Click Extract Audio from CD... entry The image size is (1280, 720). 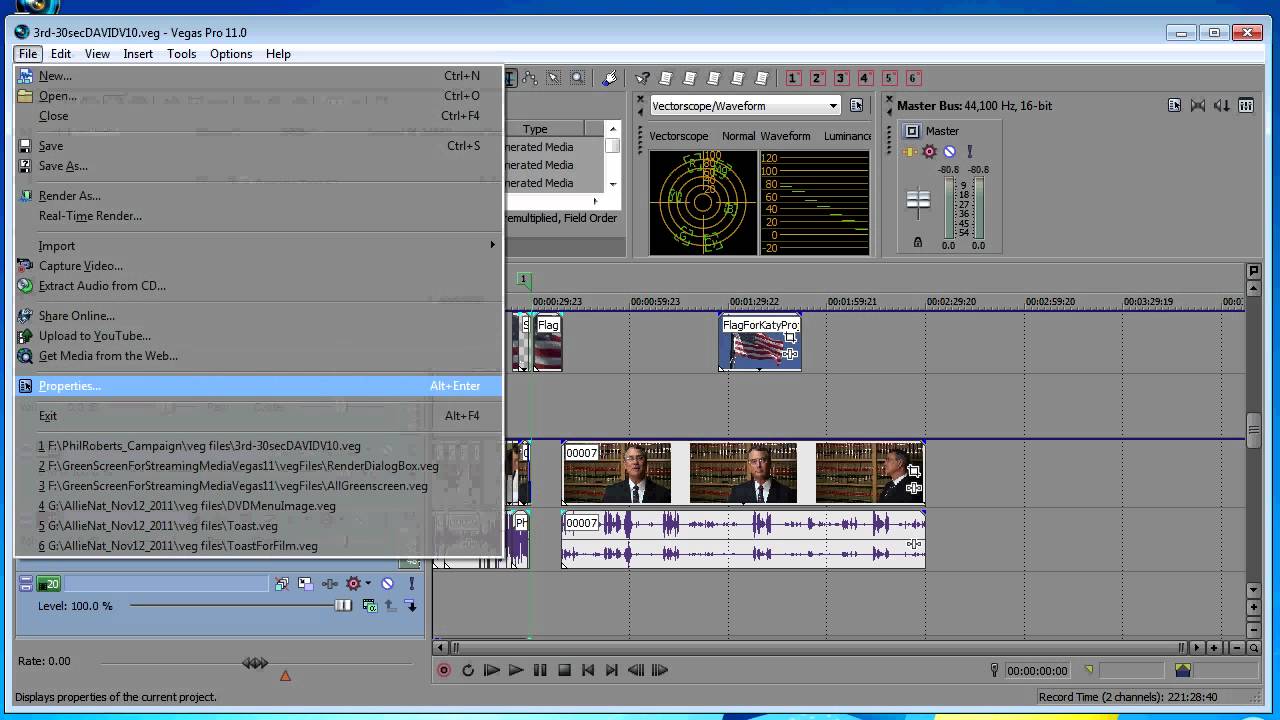click(x=258, y=286)
